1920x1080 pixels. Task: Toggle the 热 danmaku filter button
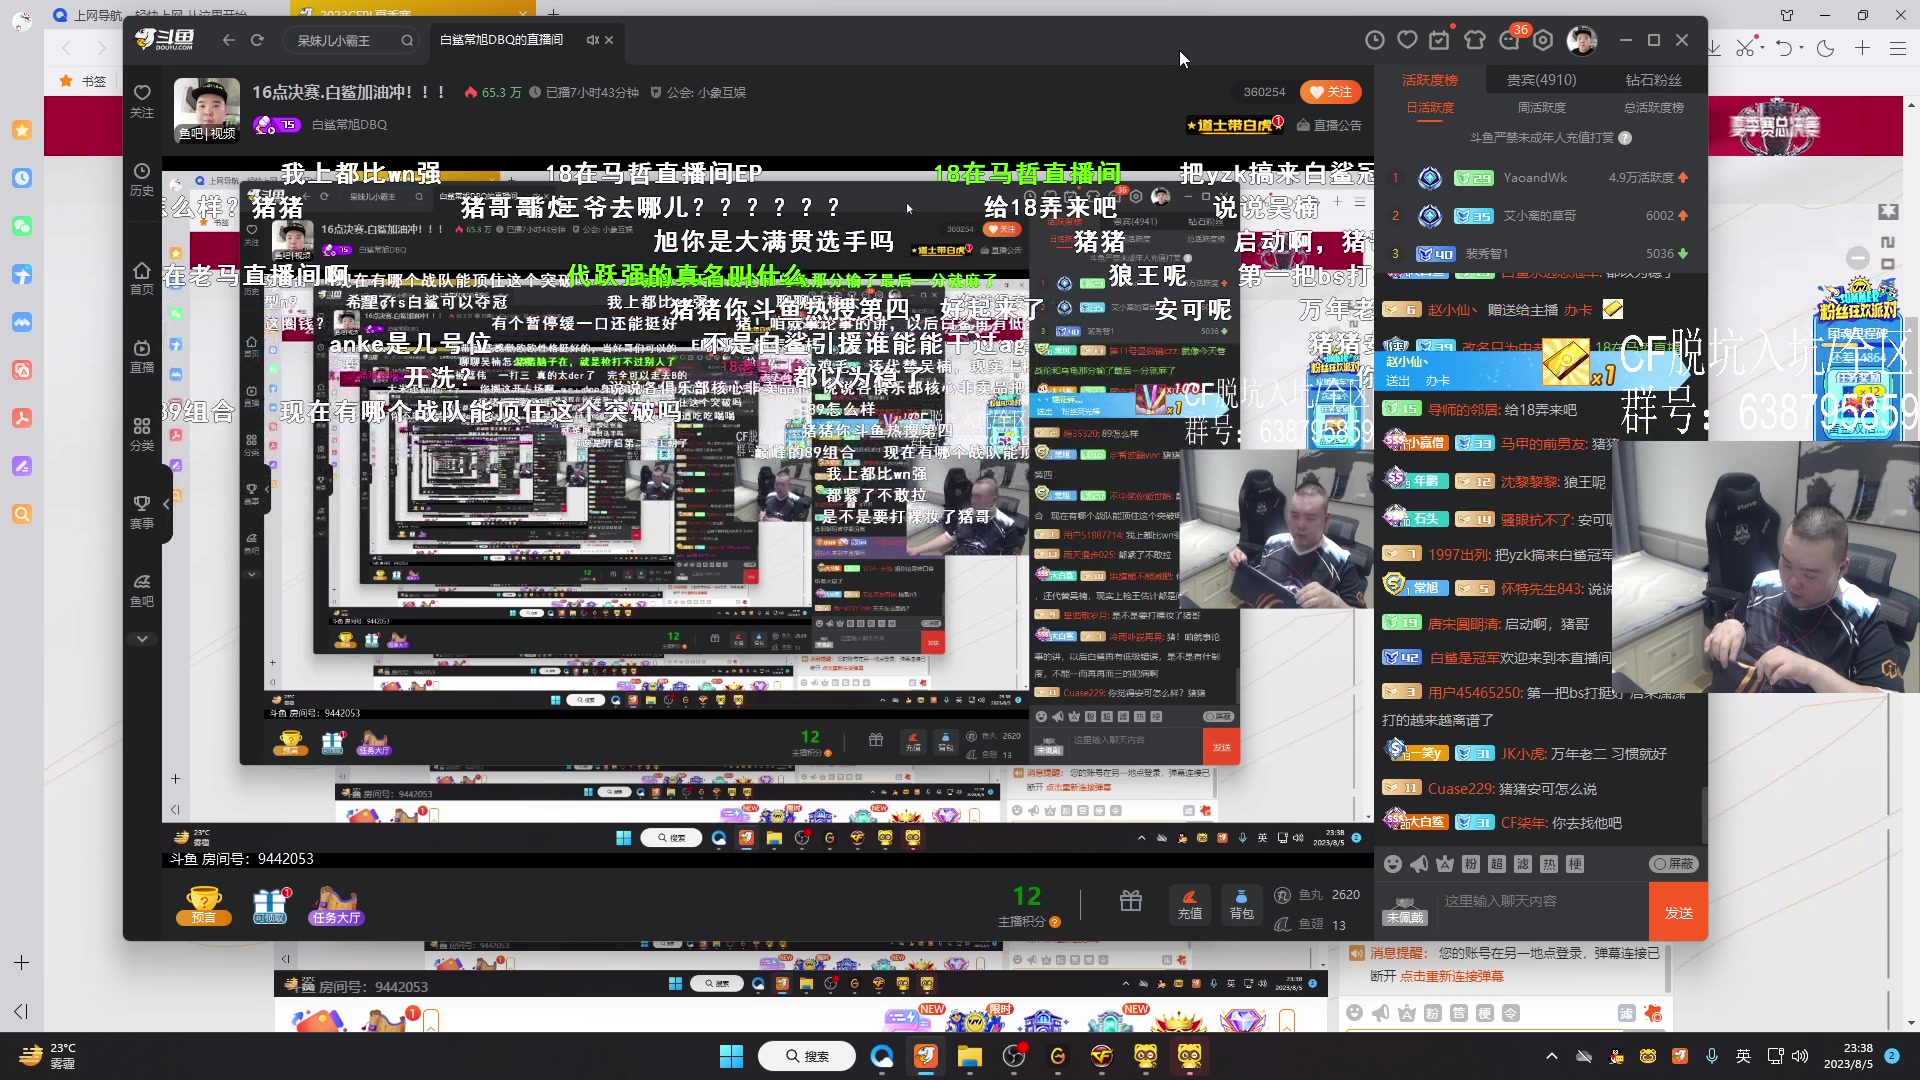(1549, 864)
